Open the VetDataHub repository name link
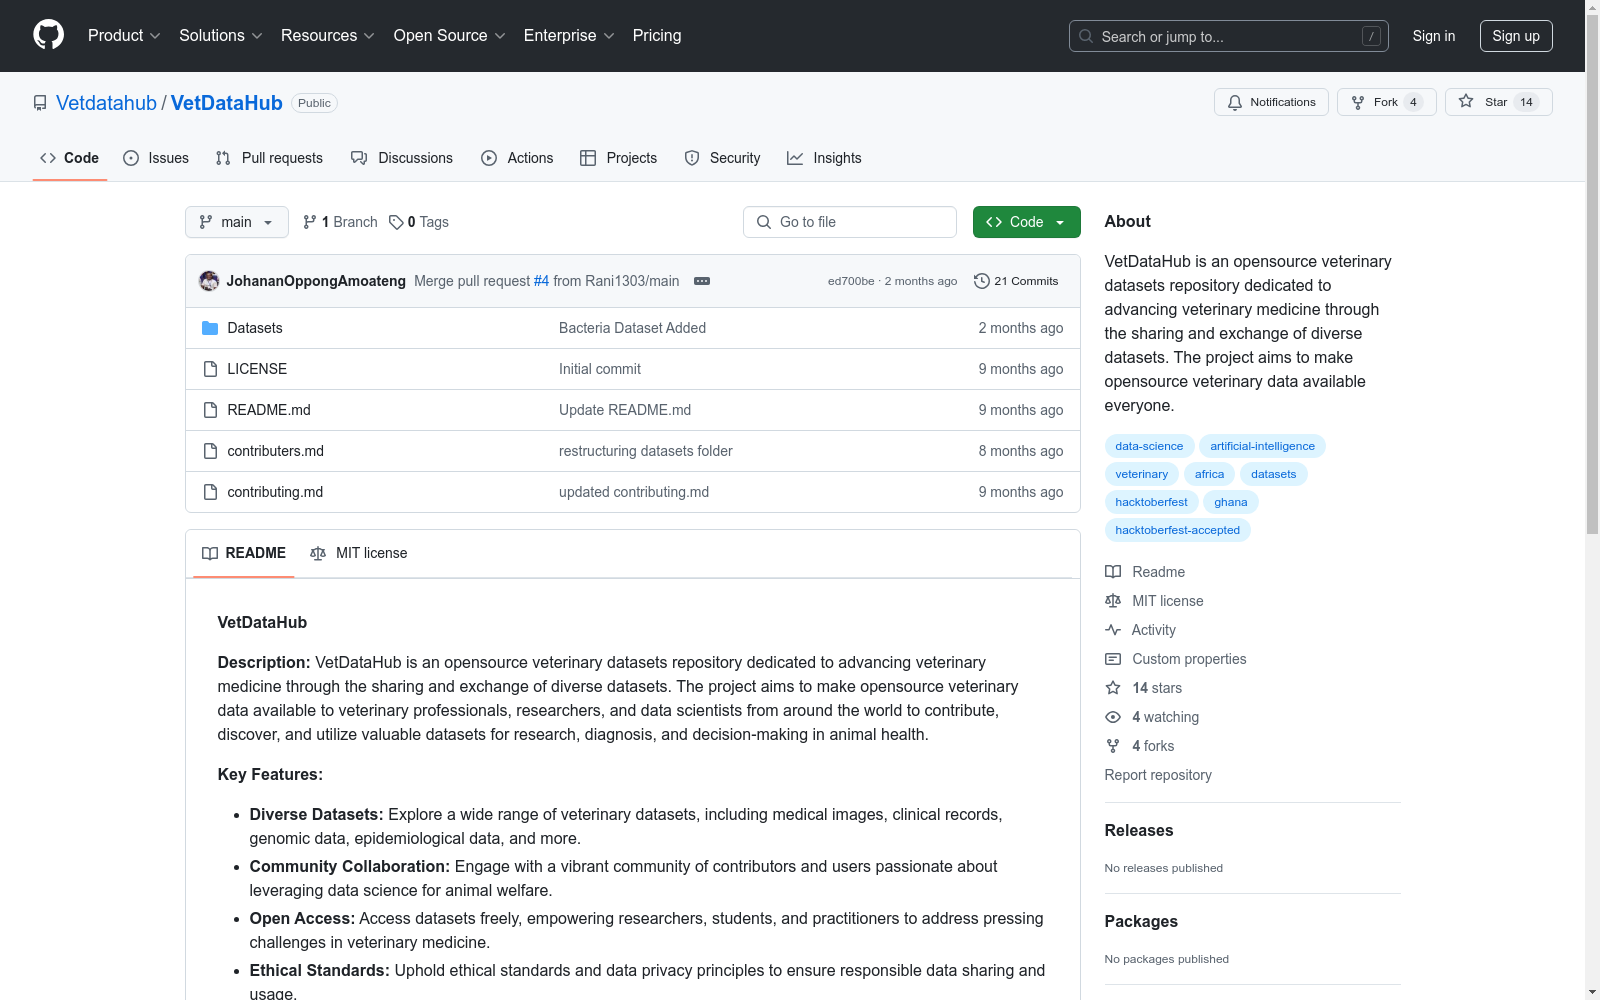 click(x=227, y=103)
